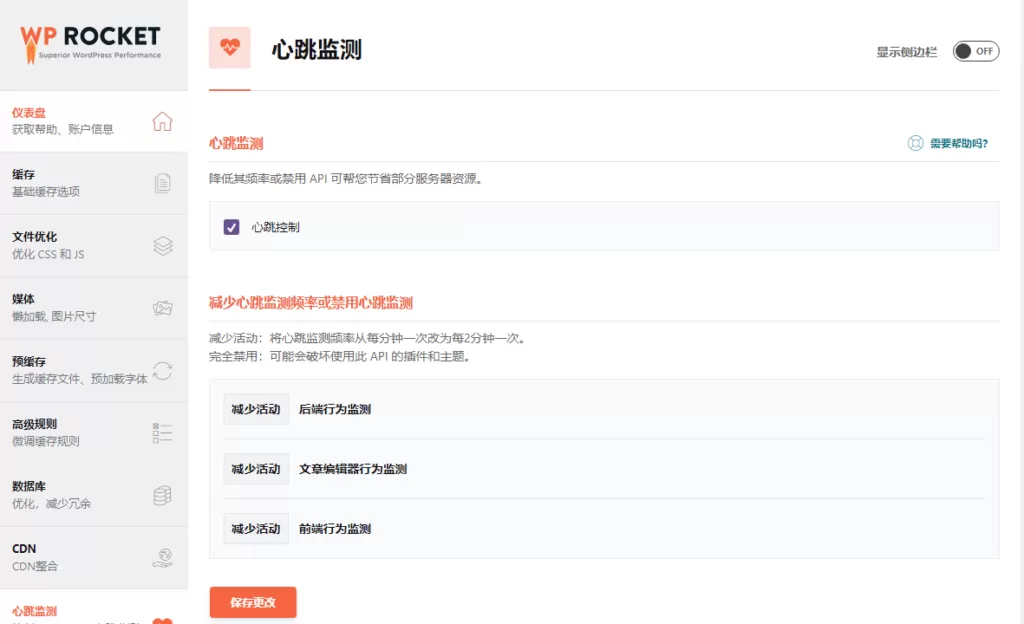
Task: Click the heartbeat icon next to 心跳监测 title
Action: [x=231, y=44]
